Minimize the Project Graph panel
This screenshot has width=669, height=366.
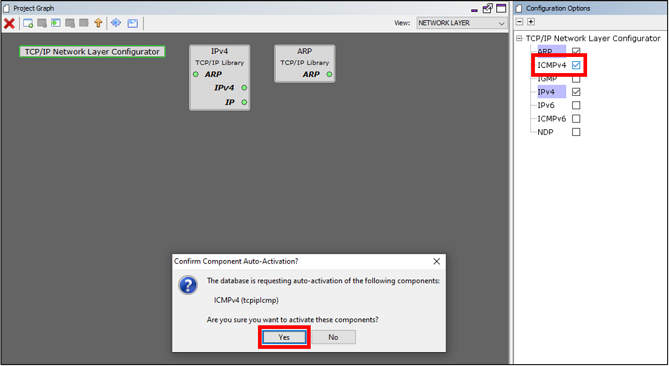click(x=474, y=9)
